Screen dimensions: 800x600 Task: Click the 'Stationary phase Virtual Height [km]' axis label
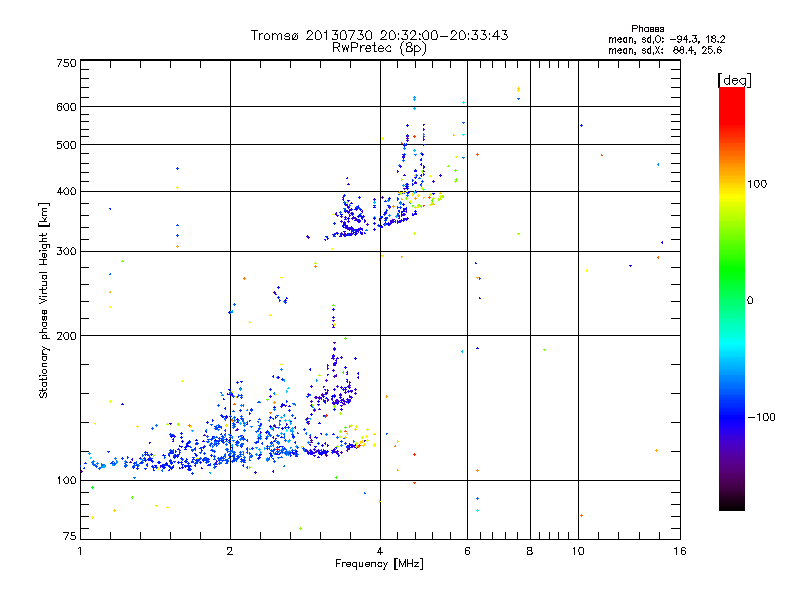click(x=44, y=300)
